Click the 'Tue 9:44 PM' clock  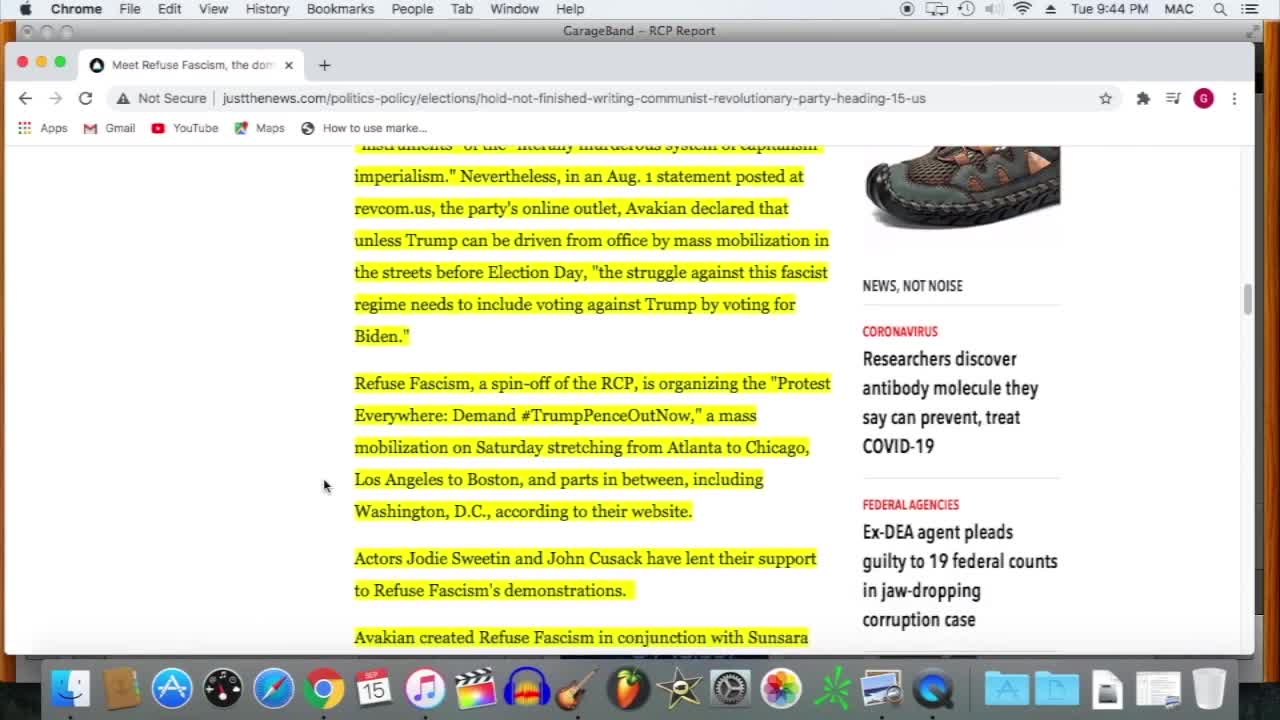(1109, 9)
